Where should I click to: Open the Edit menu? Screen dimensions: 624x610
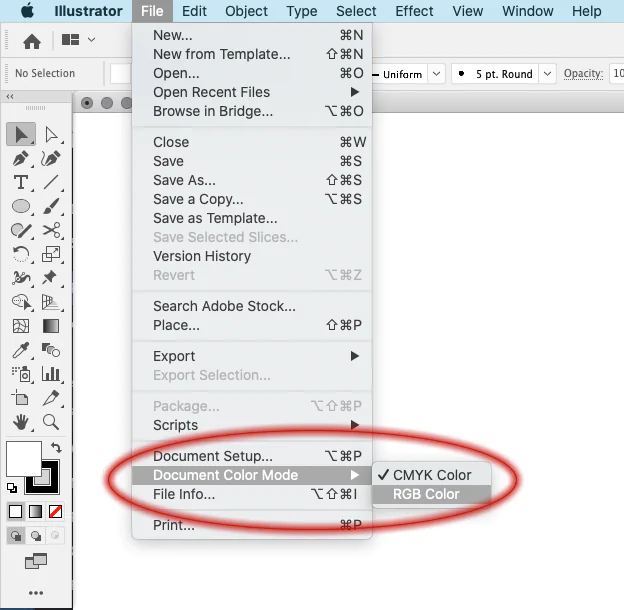[x=194, y=11]
